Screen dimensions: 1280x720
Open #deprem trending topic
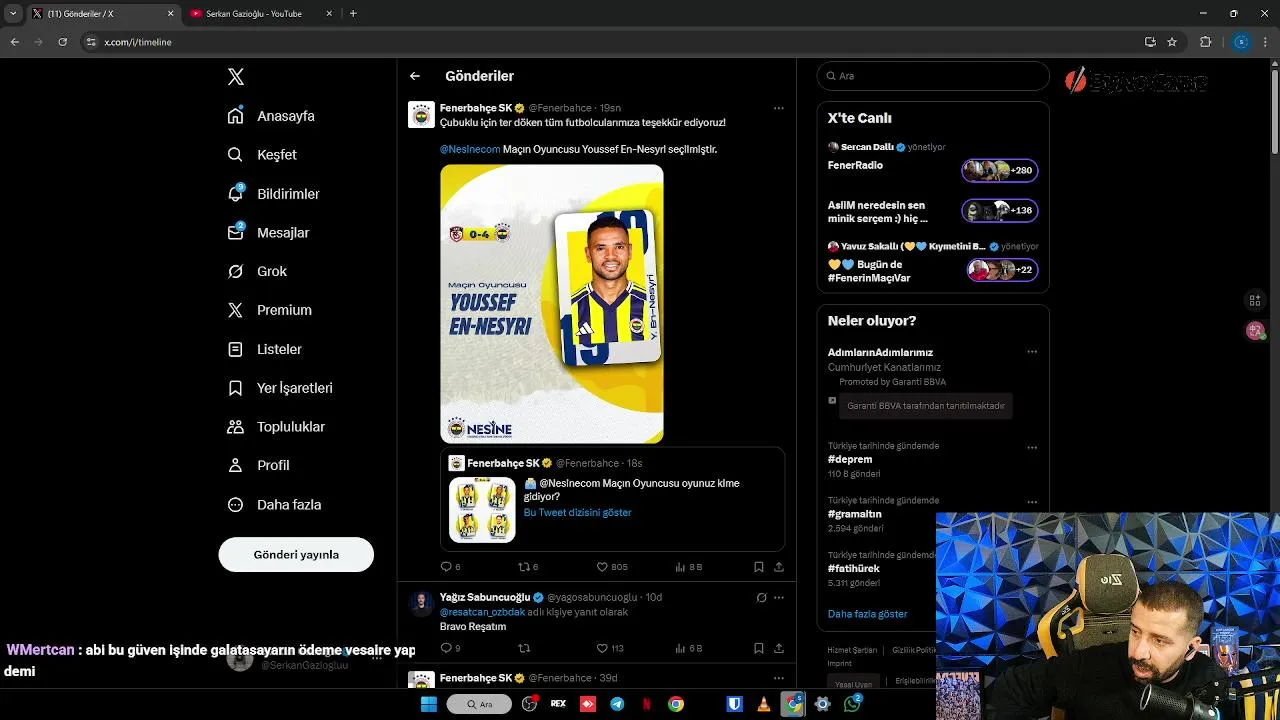point(850,459)
